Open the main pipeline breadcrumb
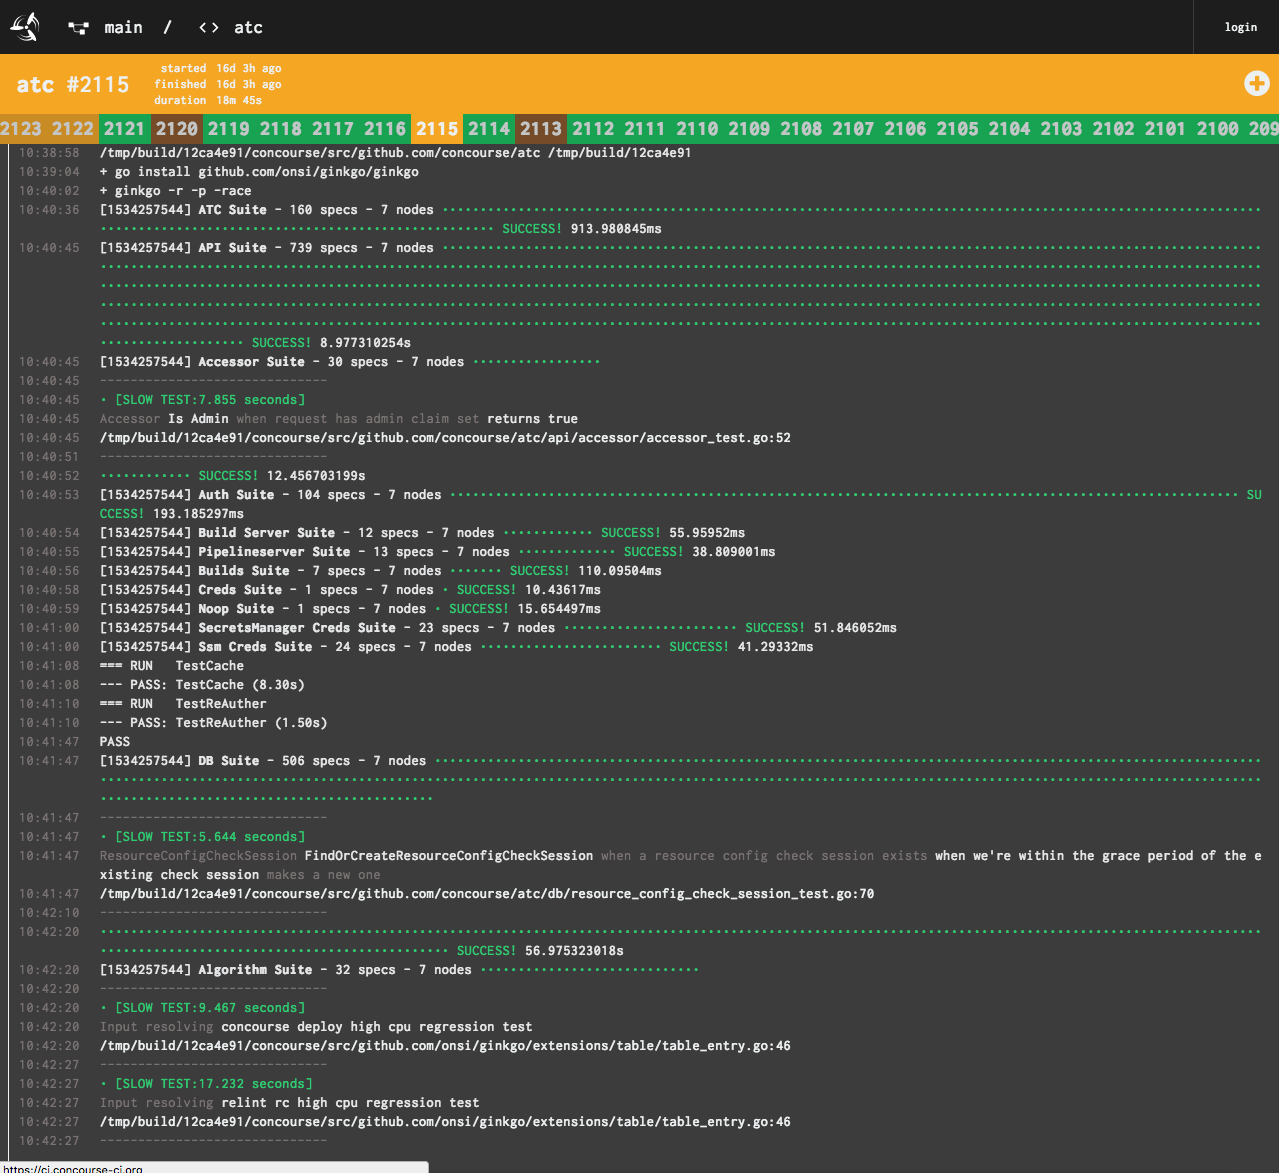 click(x=123, y=28)
